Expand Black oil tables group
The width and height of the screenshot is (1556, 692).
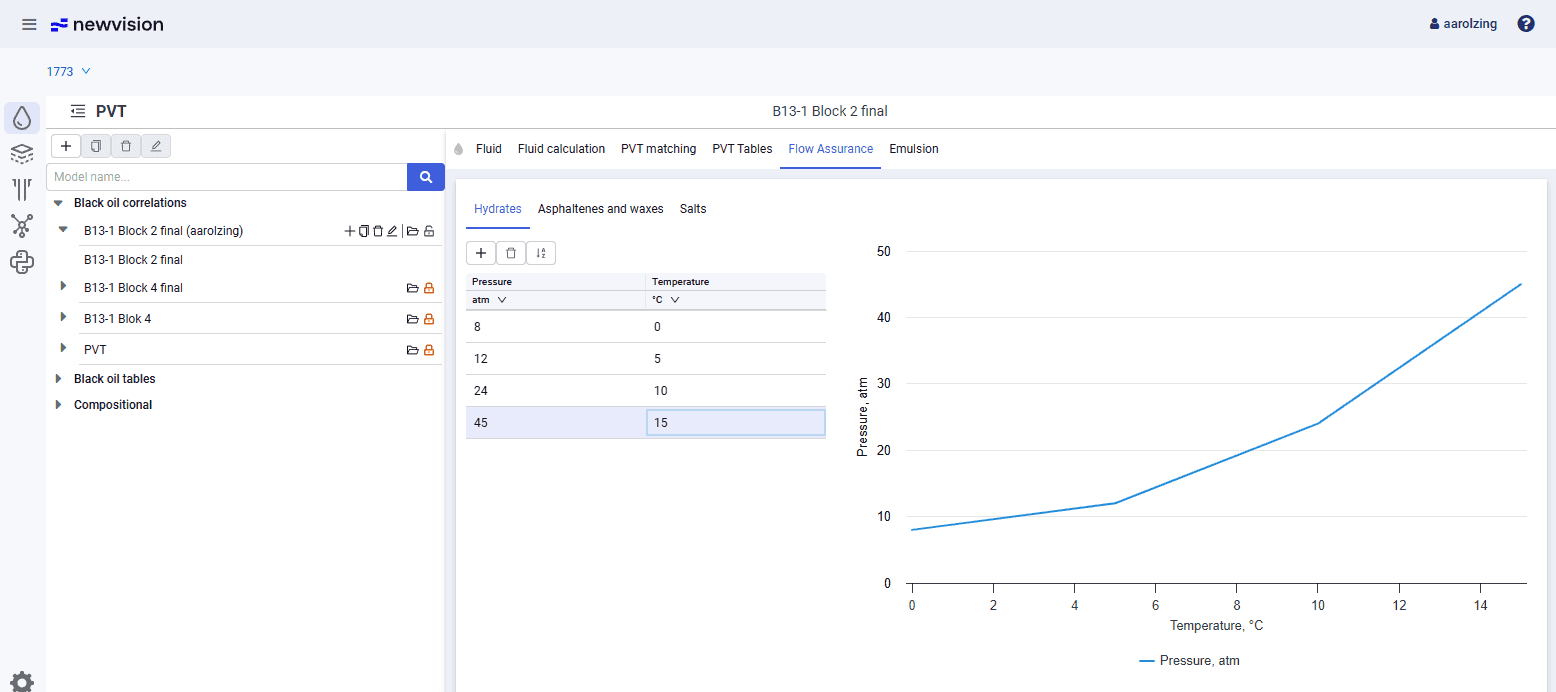pos(58,379)
